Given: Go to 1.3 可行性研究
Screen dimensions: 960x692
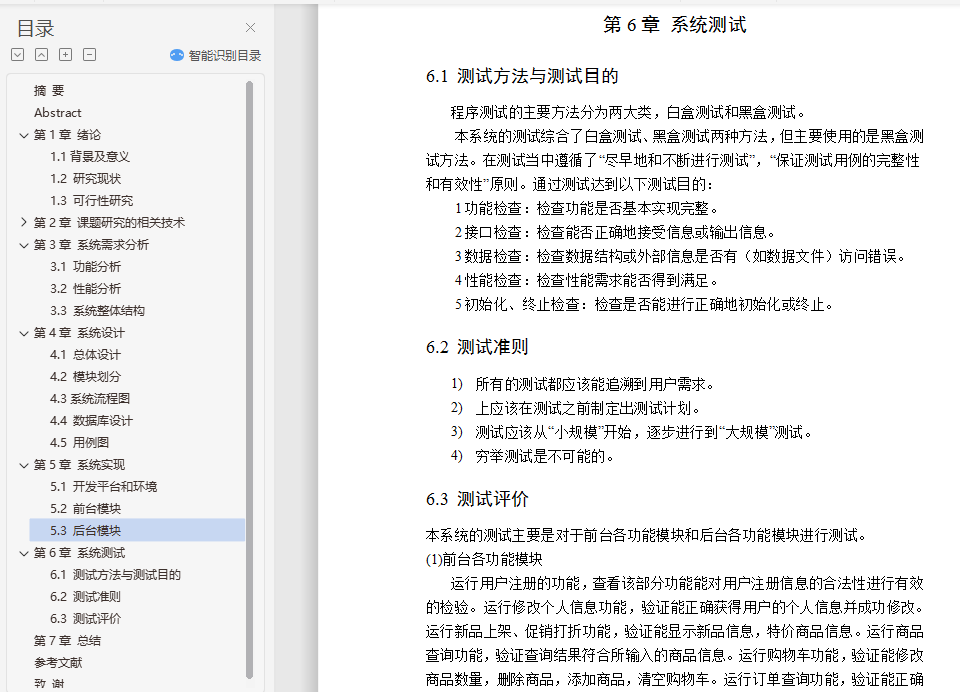Looking at the screenshot, I should coord(91,201).
